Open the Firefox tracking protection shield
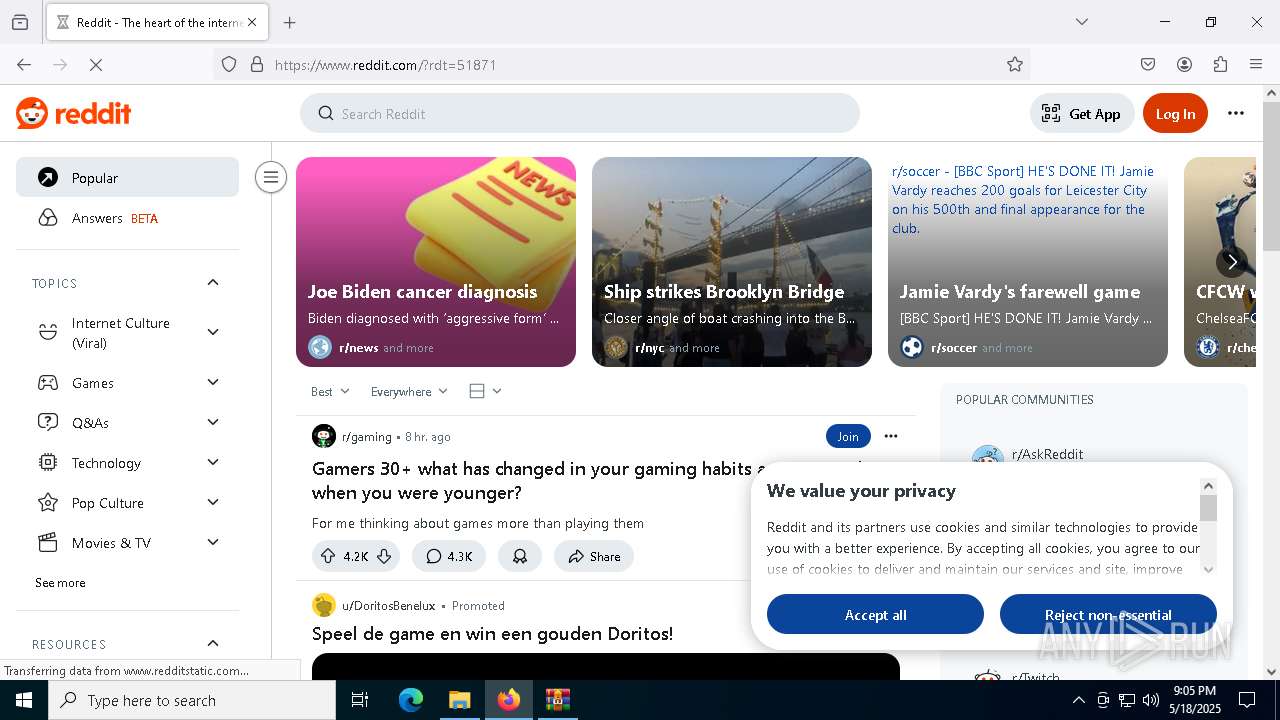Viewport: 1280px width, 720px height. pyautogui.click(x=229, y=64)
